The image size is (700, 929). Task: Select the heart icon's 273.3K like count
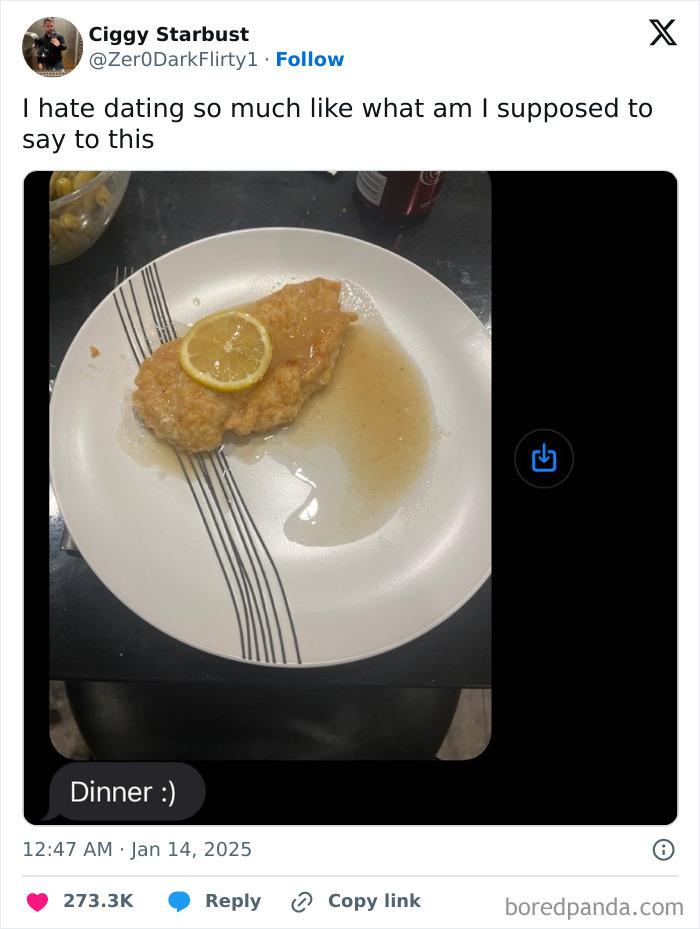point(98,901)
